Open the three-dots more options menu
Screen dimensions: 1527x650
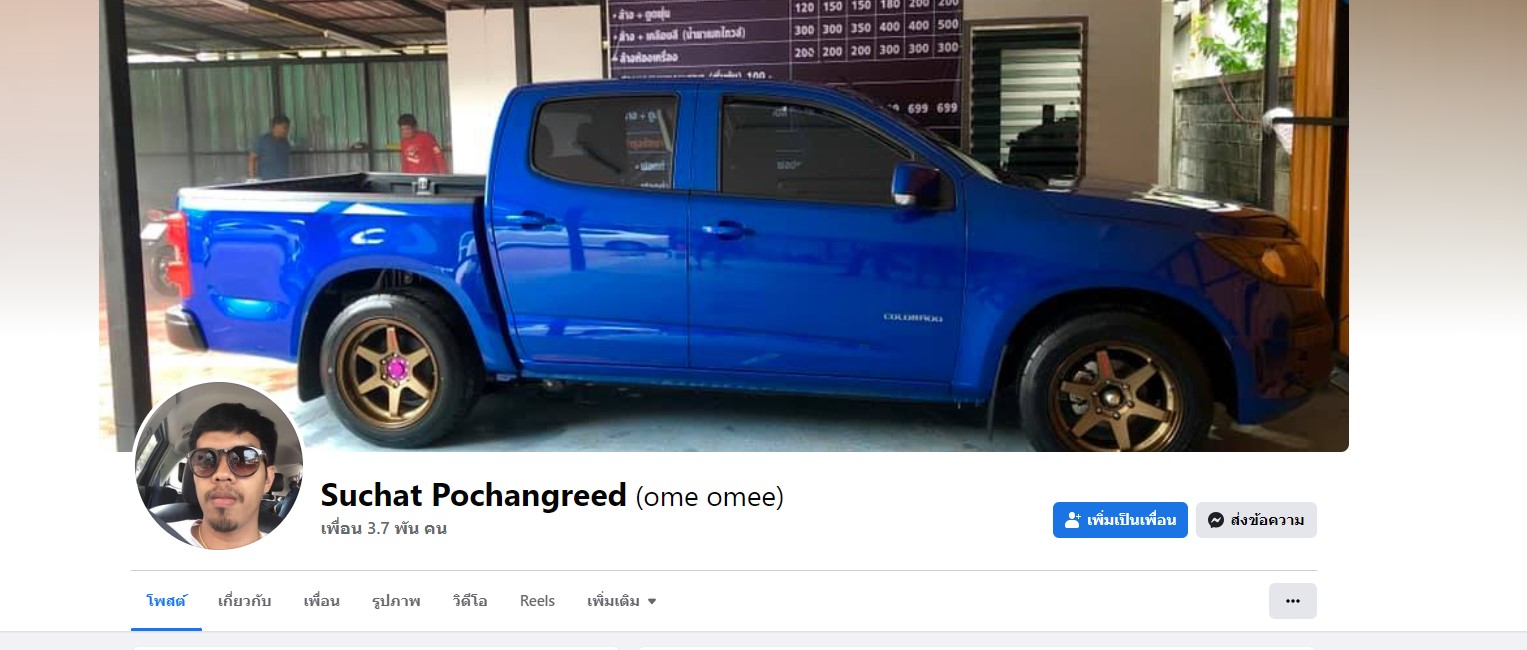[1292, 601]
